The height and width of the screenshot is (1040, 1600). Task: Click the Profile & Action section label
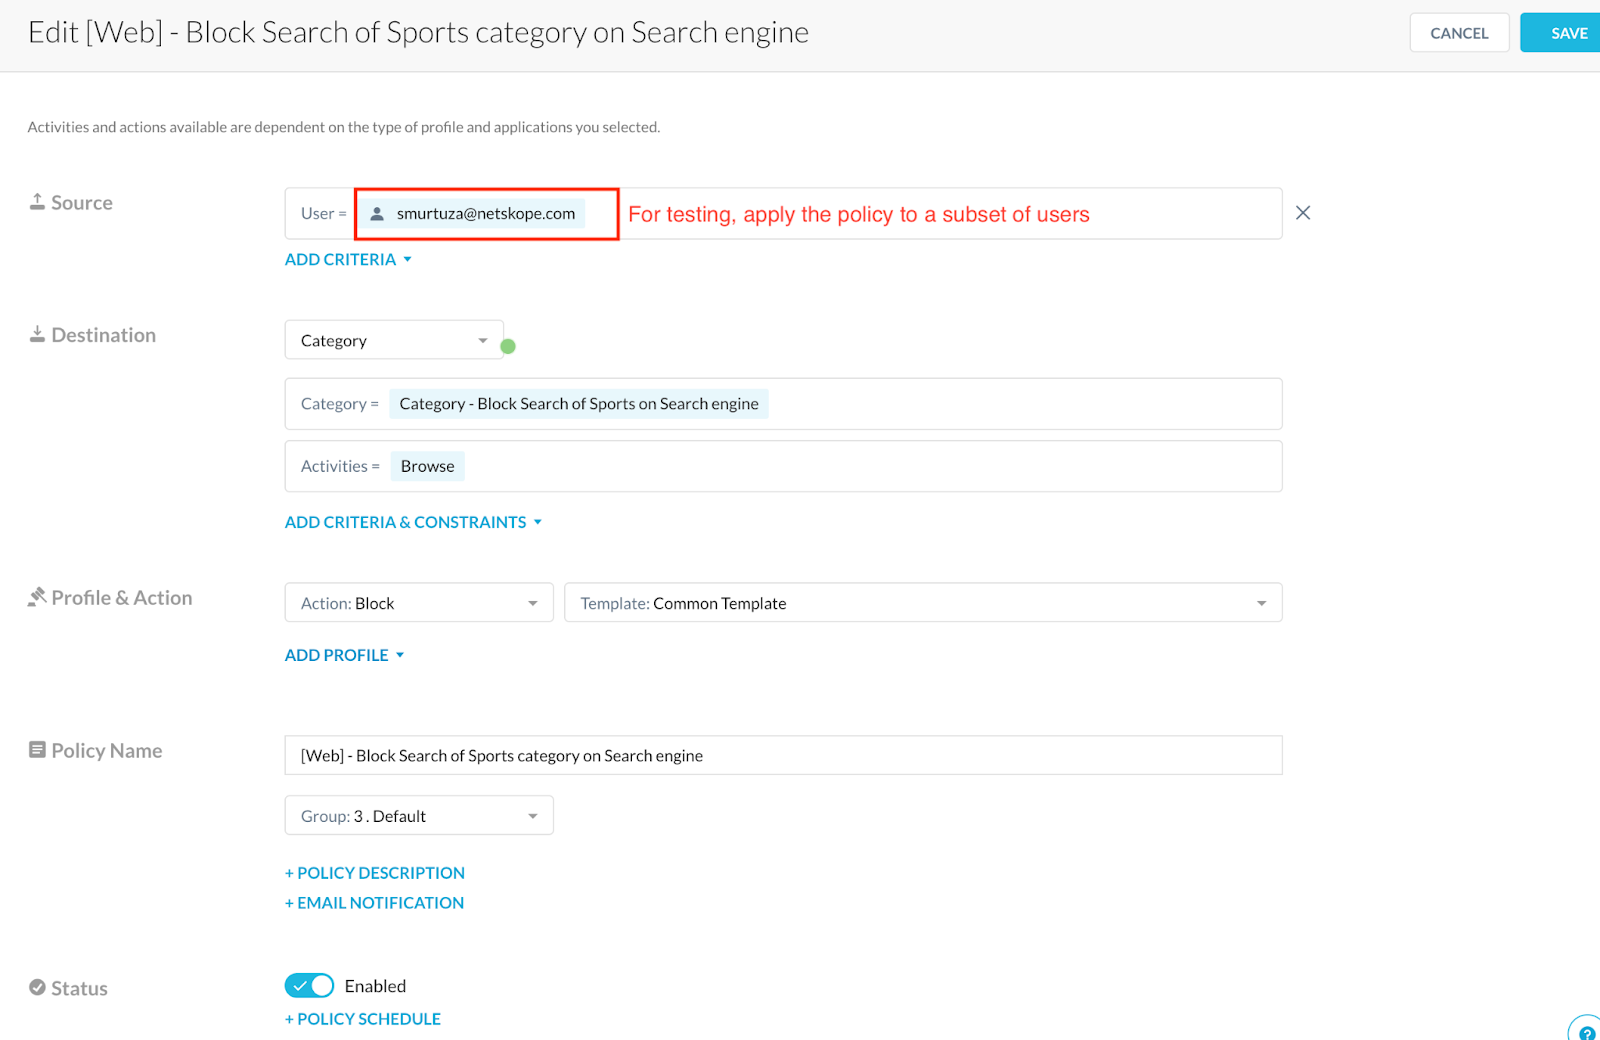(122, 598)
